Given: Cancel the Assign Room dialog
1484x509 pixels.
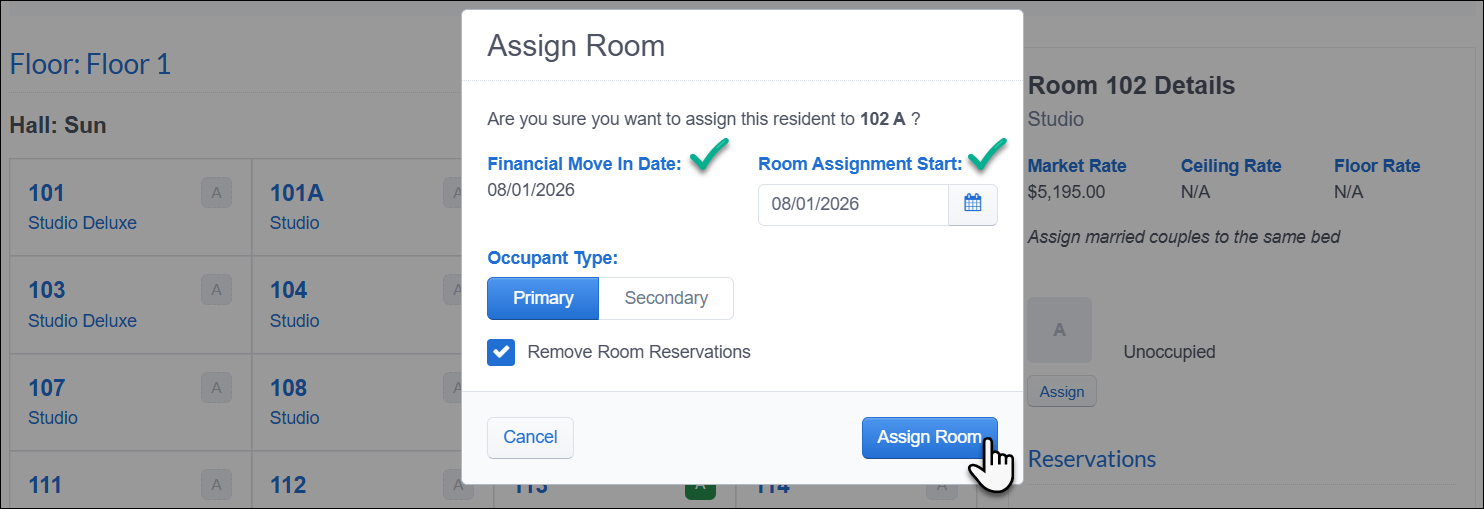Looking at the screenshot, I should point(530,437).
